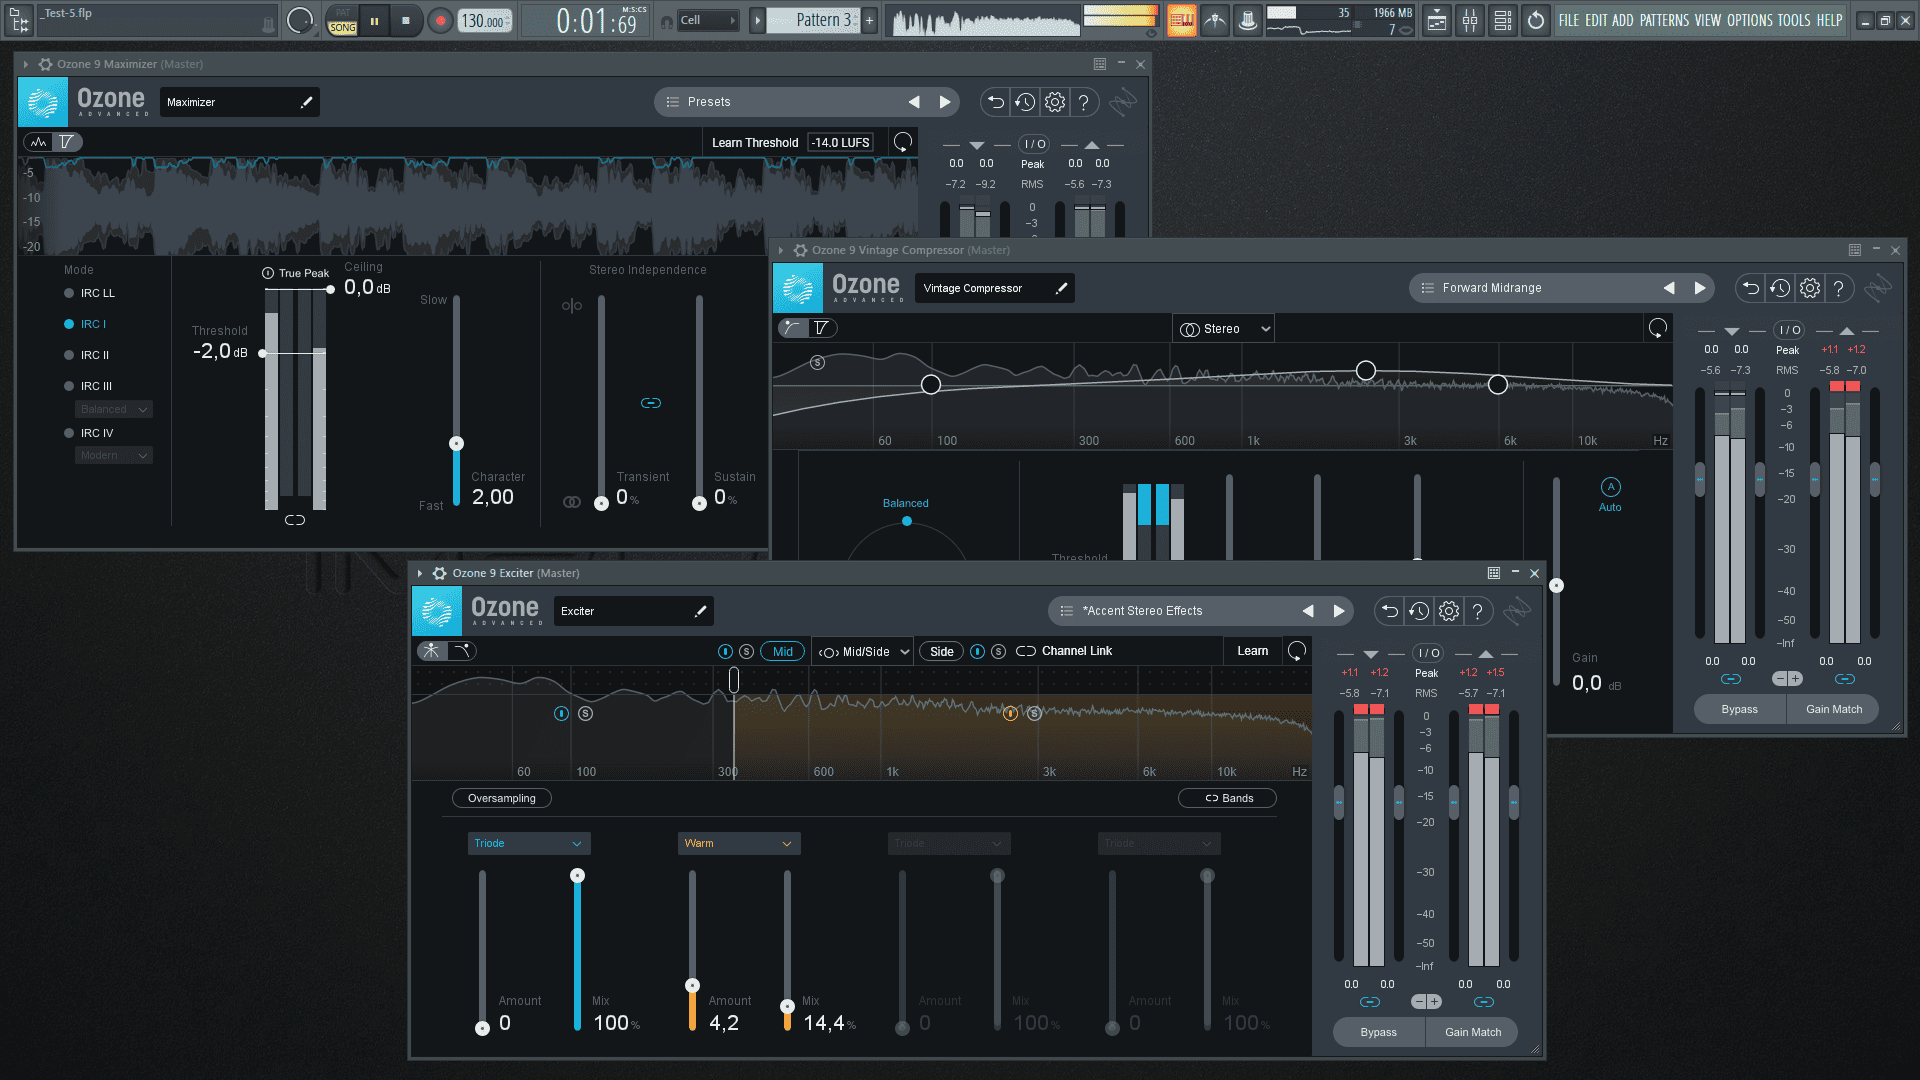
Task: Open Maximizer history clock icon
Action: pos(1025,102)
